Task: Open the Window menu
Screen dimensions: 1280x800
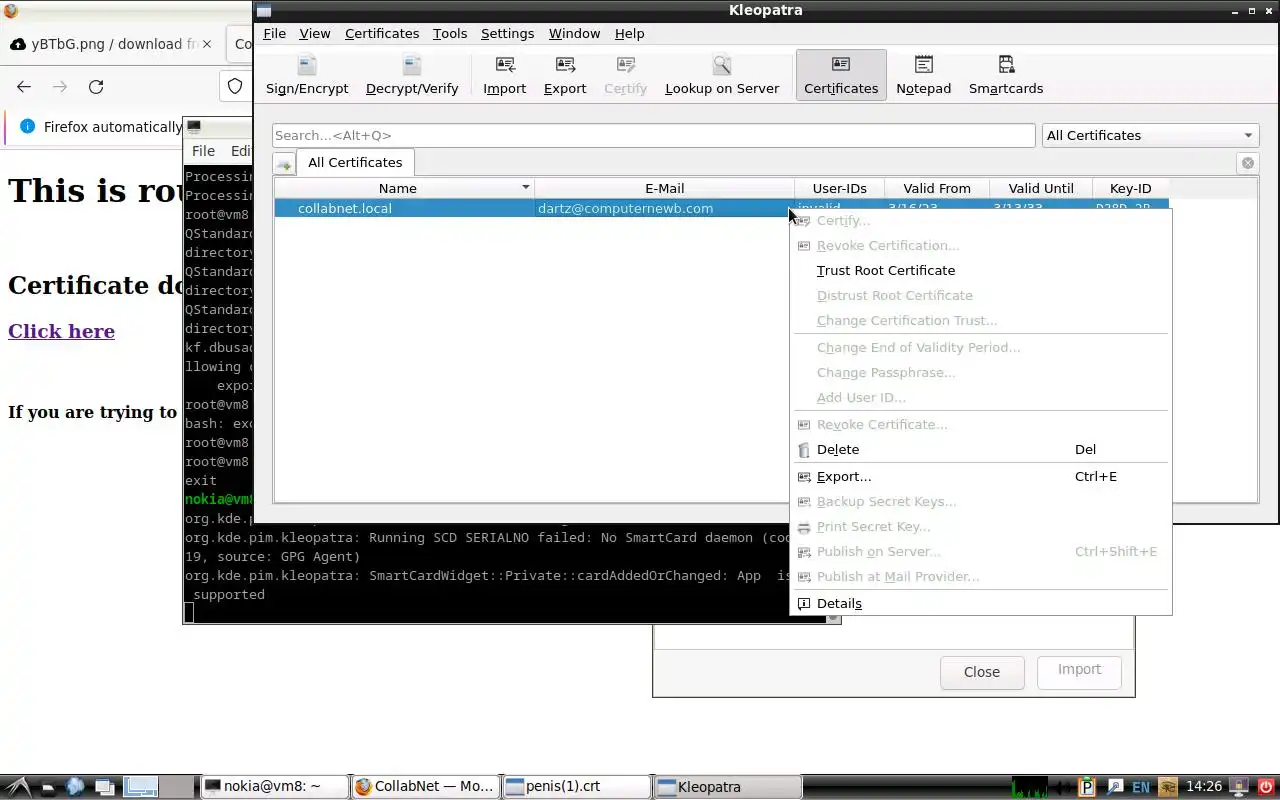Action: pyautogui.click(x=574, y=33)
